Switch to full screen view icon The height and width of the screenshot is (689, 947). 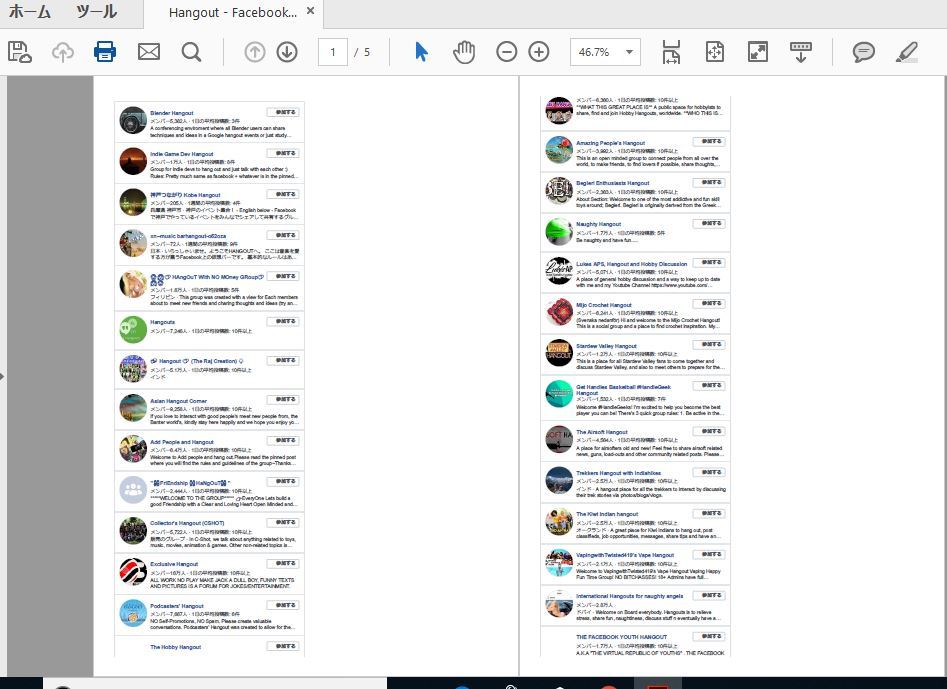pyautogui.click(x=758, y=52)
